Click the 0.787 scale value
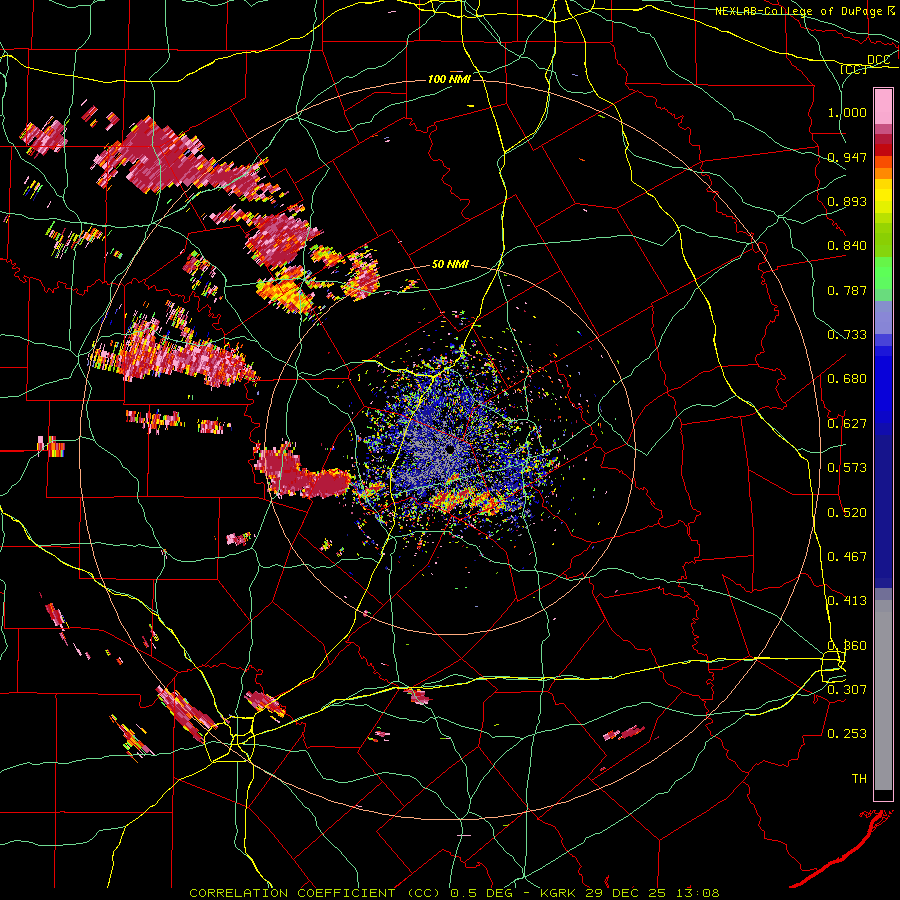Viewport: 900px width, 900px height. point(847,290)
